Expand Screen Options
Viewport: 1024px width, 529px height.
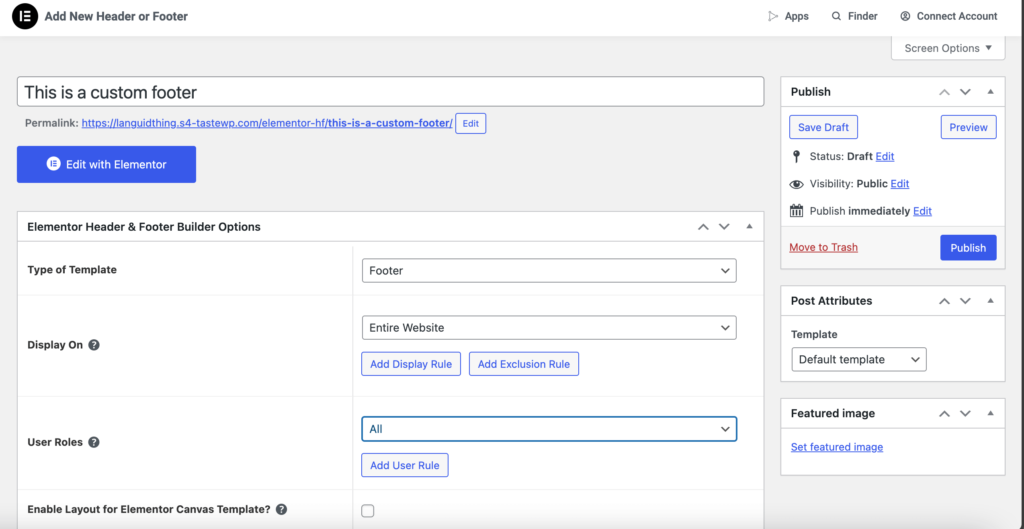tap(948, 48)
